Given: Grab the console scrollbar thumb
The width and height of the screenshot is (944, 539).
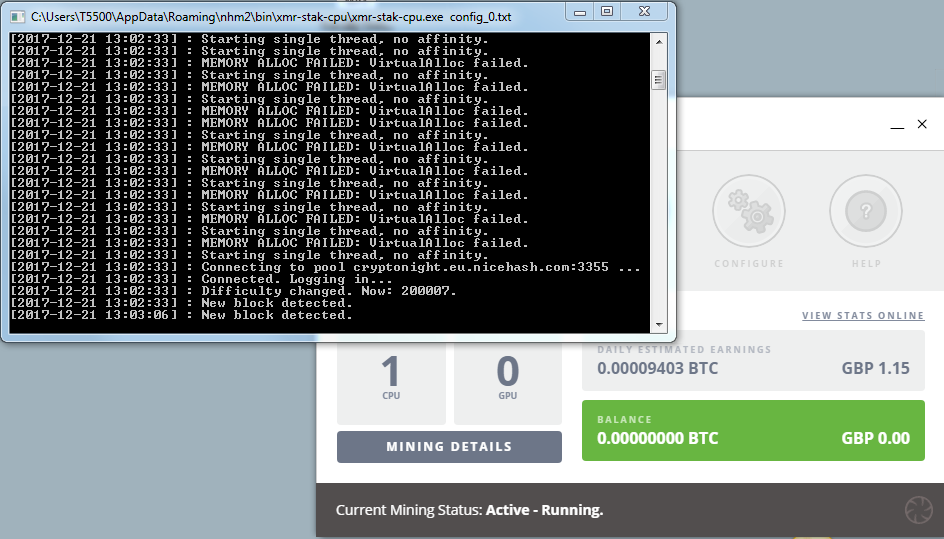Looking at the screenshot, I should tap(659, 79).
